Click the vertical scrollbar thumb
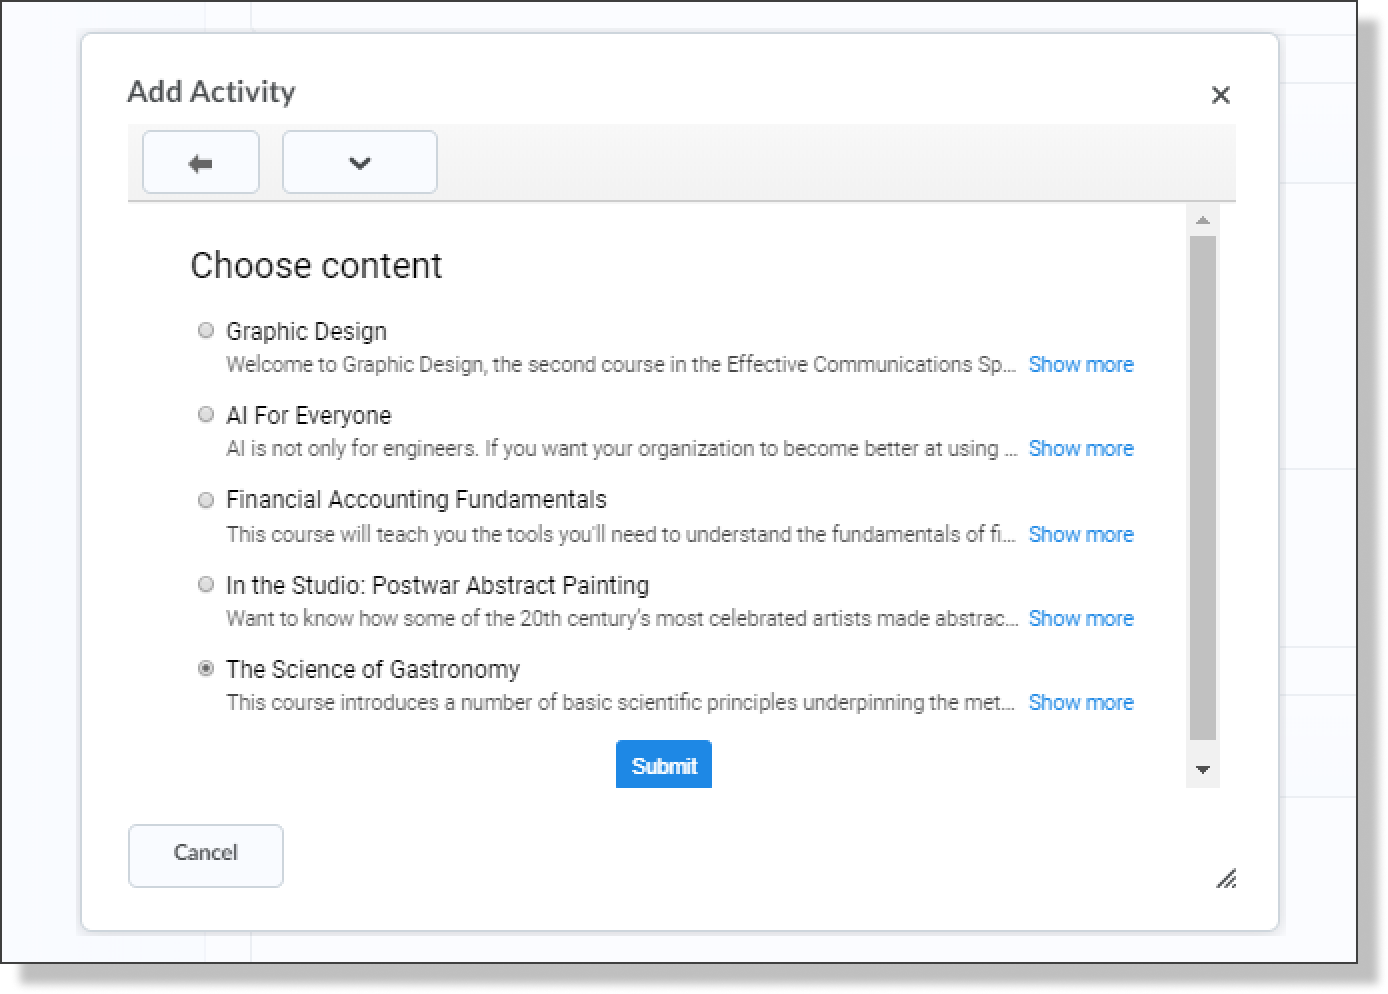Image resolution: width=1388 pixels, height=994 pixels. (x=1203, y=489)
